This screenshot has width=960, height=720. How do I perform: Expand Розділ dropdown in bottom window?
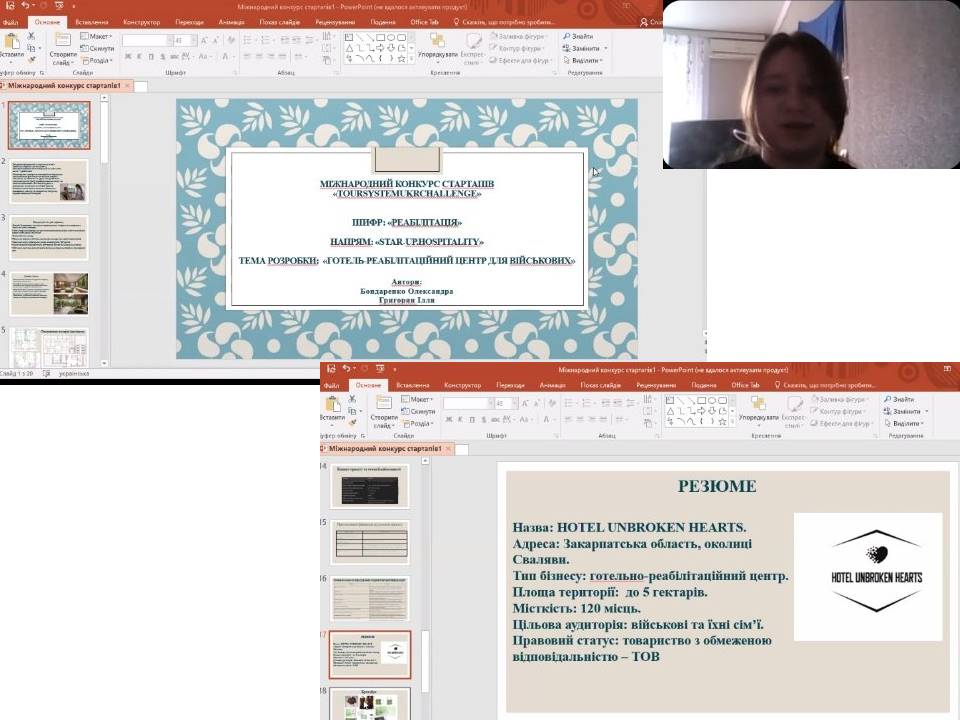(418, 423)
